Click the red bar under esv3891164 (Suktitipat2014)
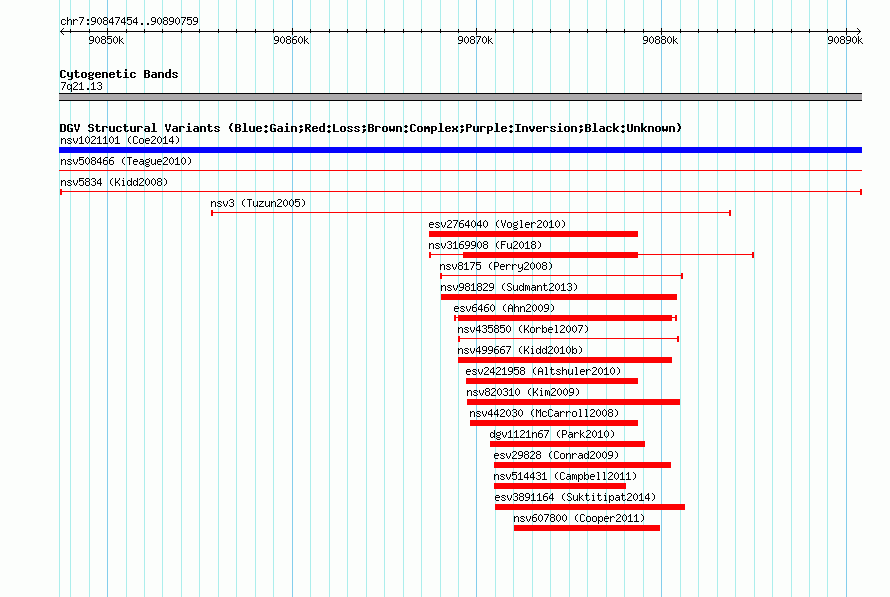 click(x=590, y=507)
